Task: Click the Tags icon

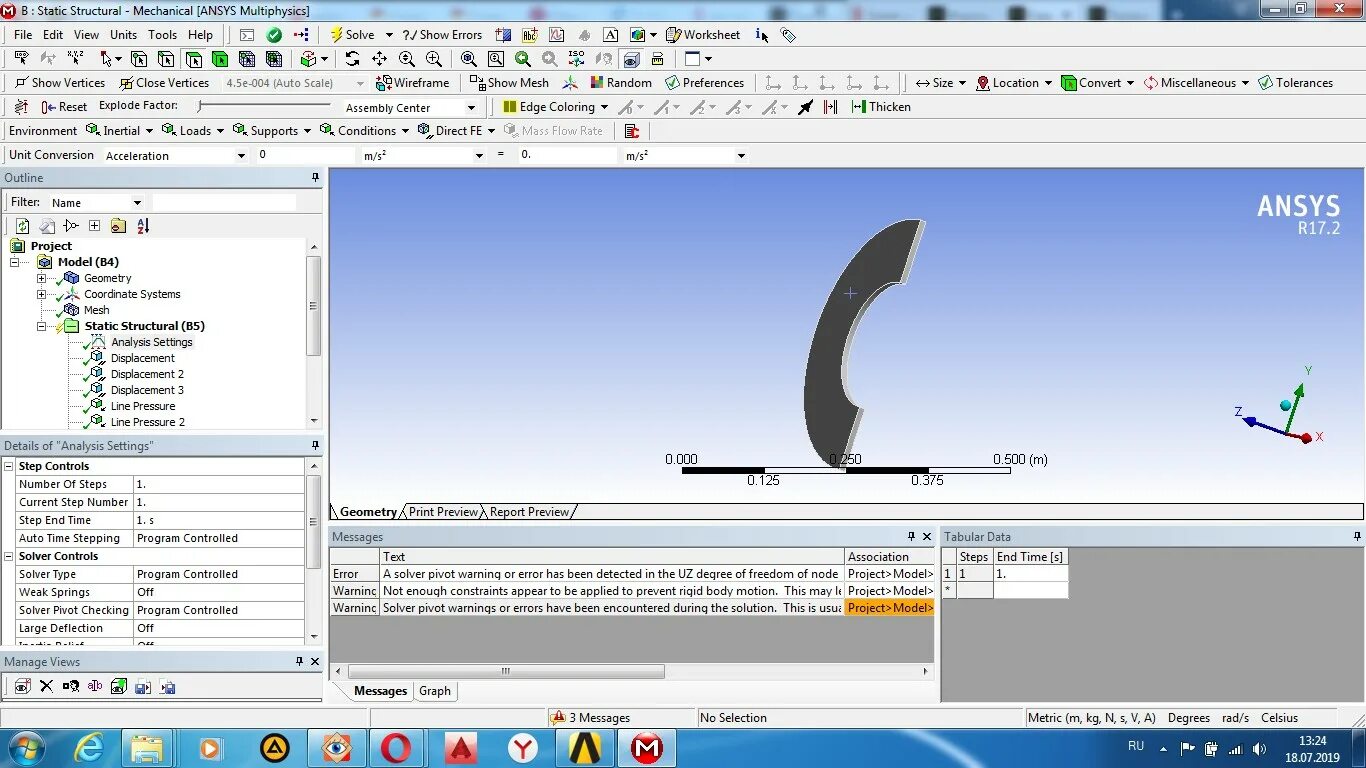Action: pos(788,35)
